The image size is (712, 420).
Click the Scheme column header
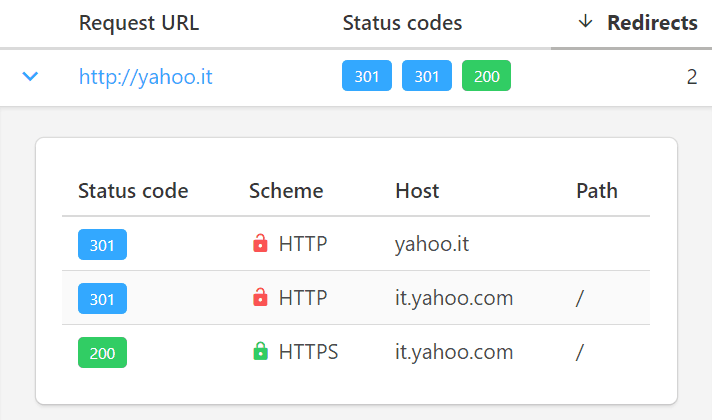click(x=286, y=191)
